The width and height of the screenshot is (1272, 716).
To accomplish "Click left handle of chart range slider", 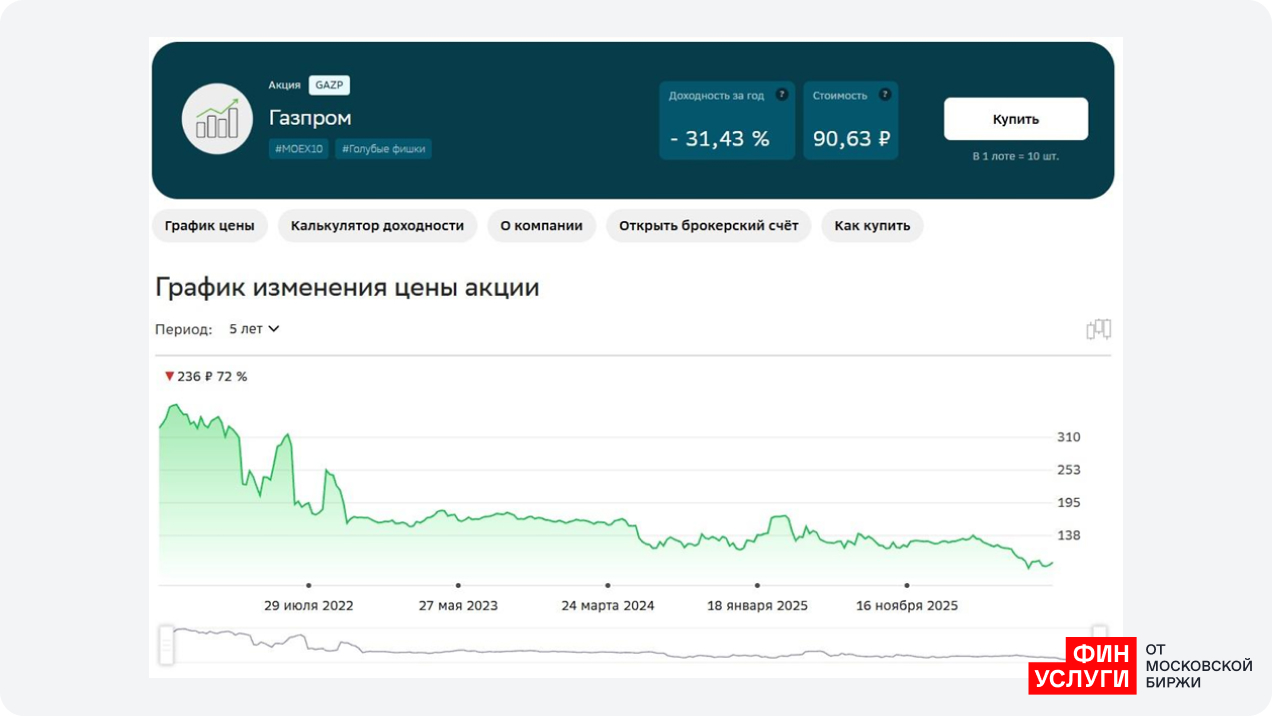I will pyautogui.click(x=166, y=645).
